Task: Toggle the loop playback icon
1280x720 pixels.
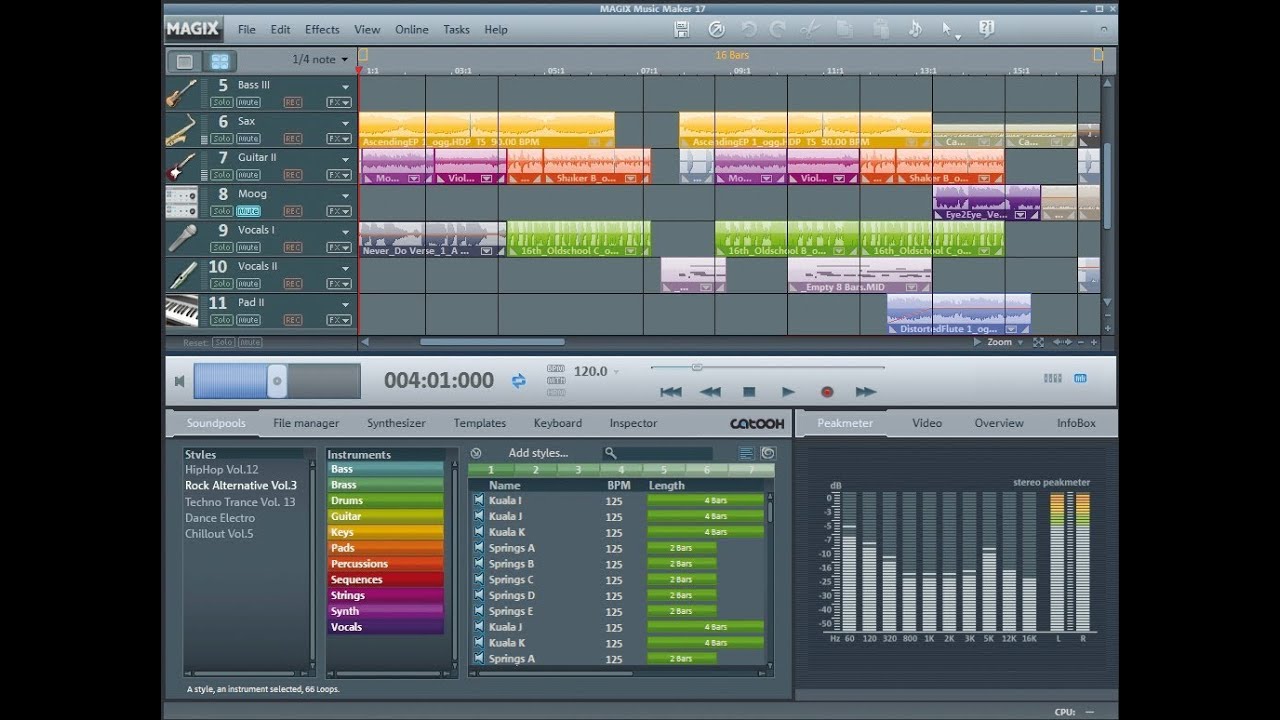Action: click(x=518, y=380)
